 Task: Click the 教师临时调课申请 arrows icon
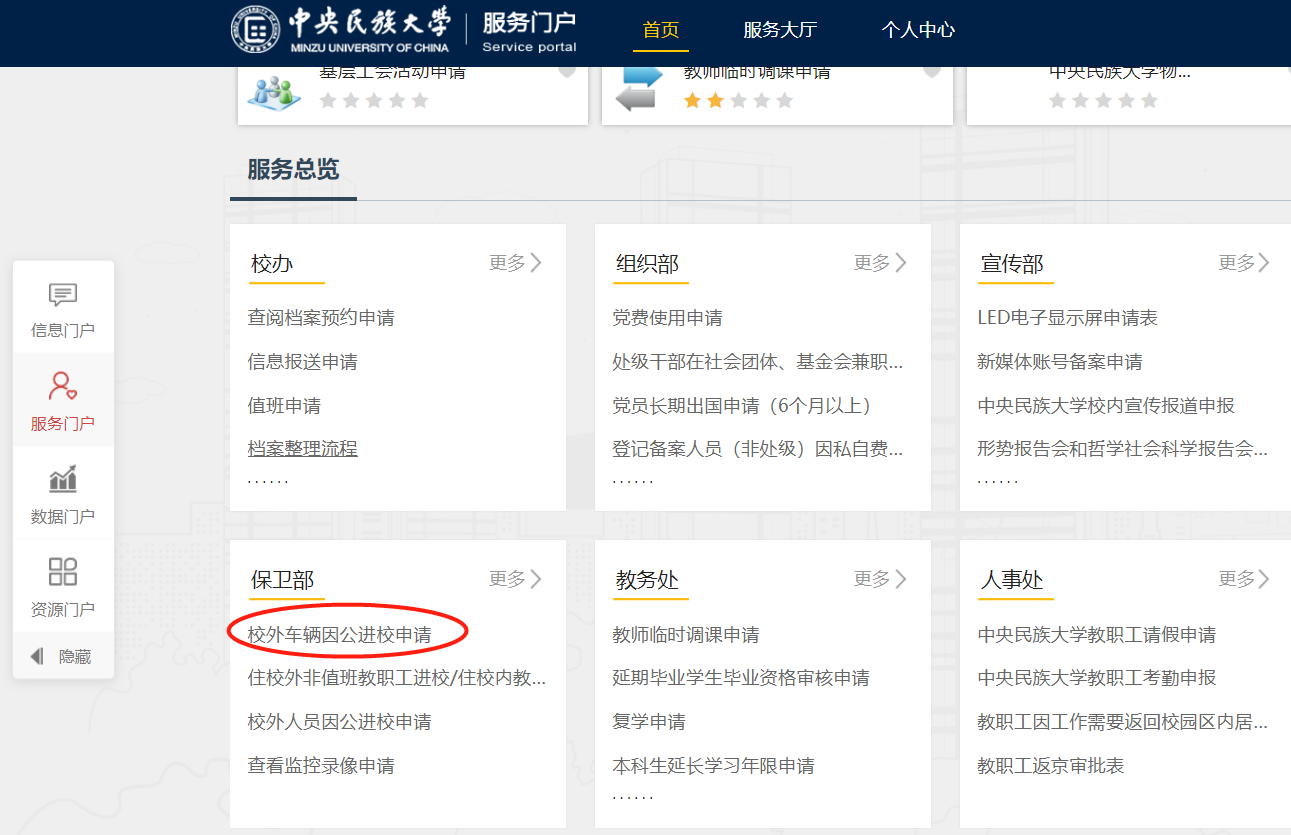pos(639,88)
